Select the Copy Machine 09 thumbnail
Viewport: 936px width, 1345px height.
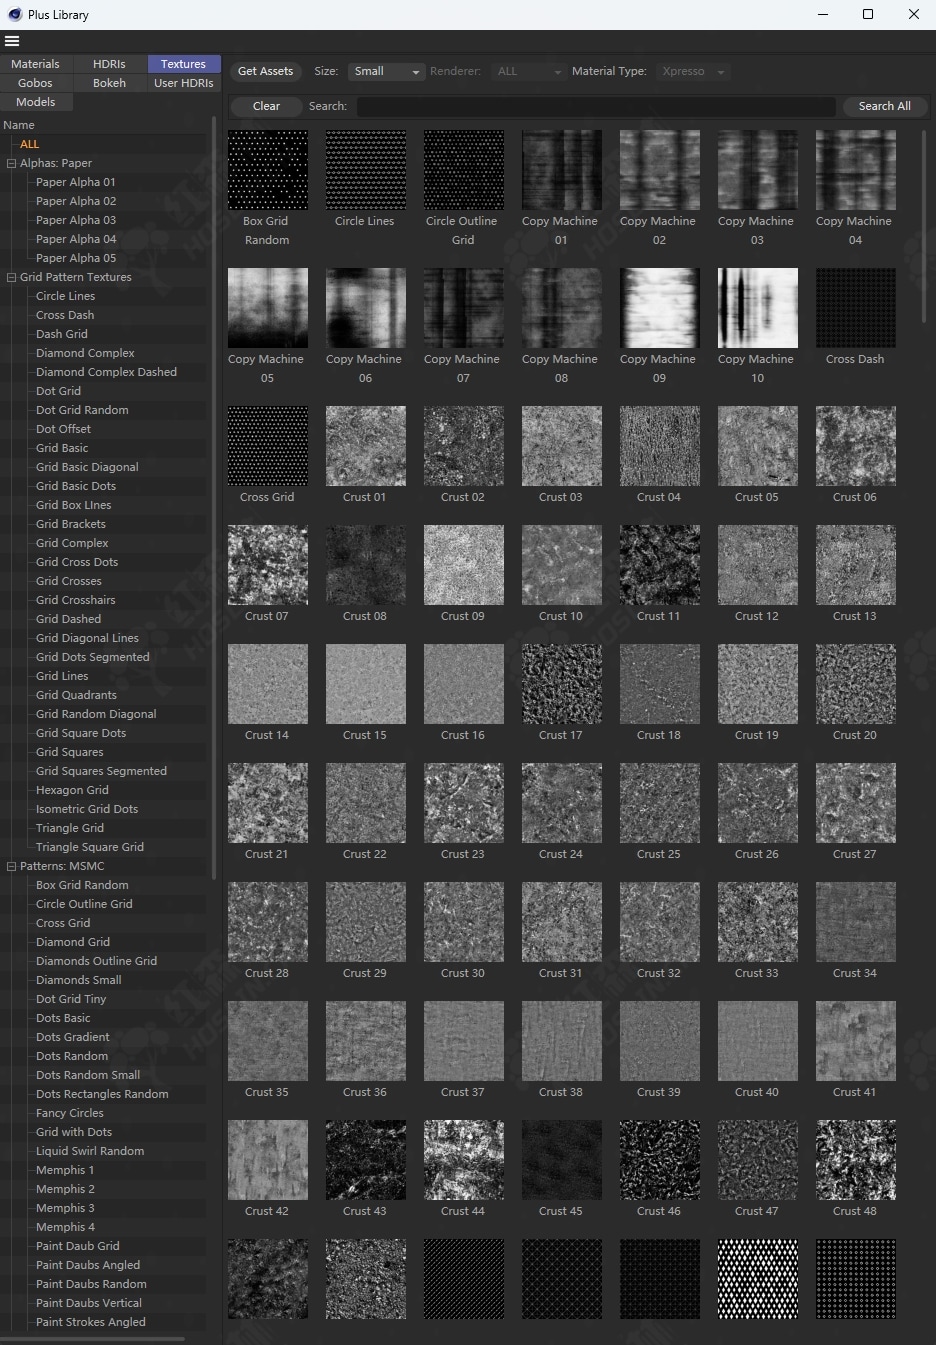(660, 308)
